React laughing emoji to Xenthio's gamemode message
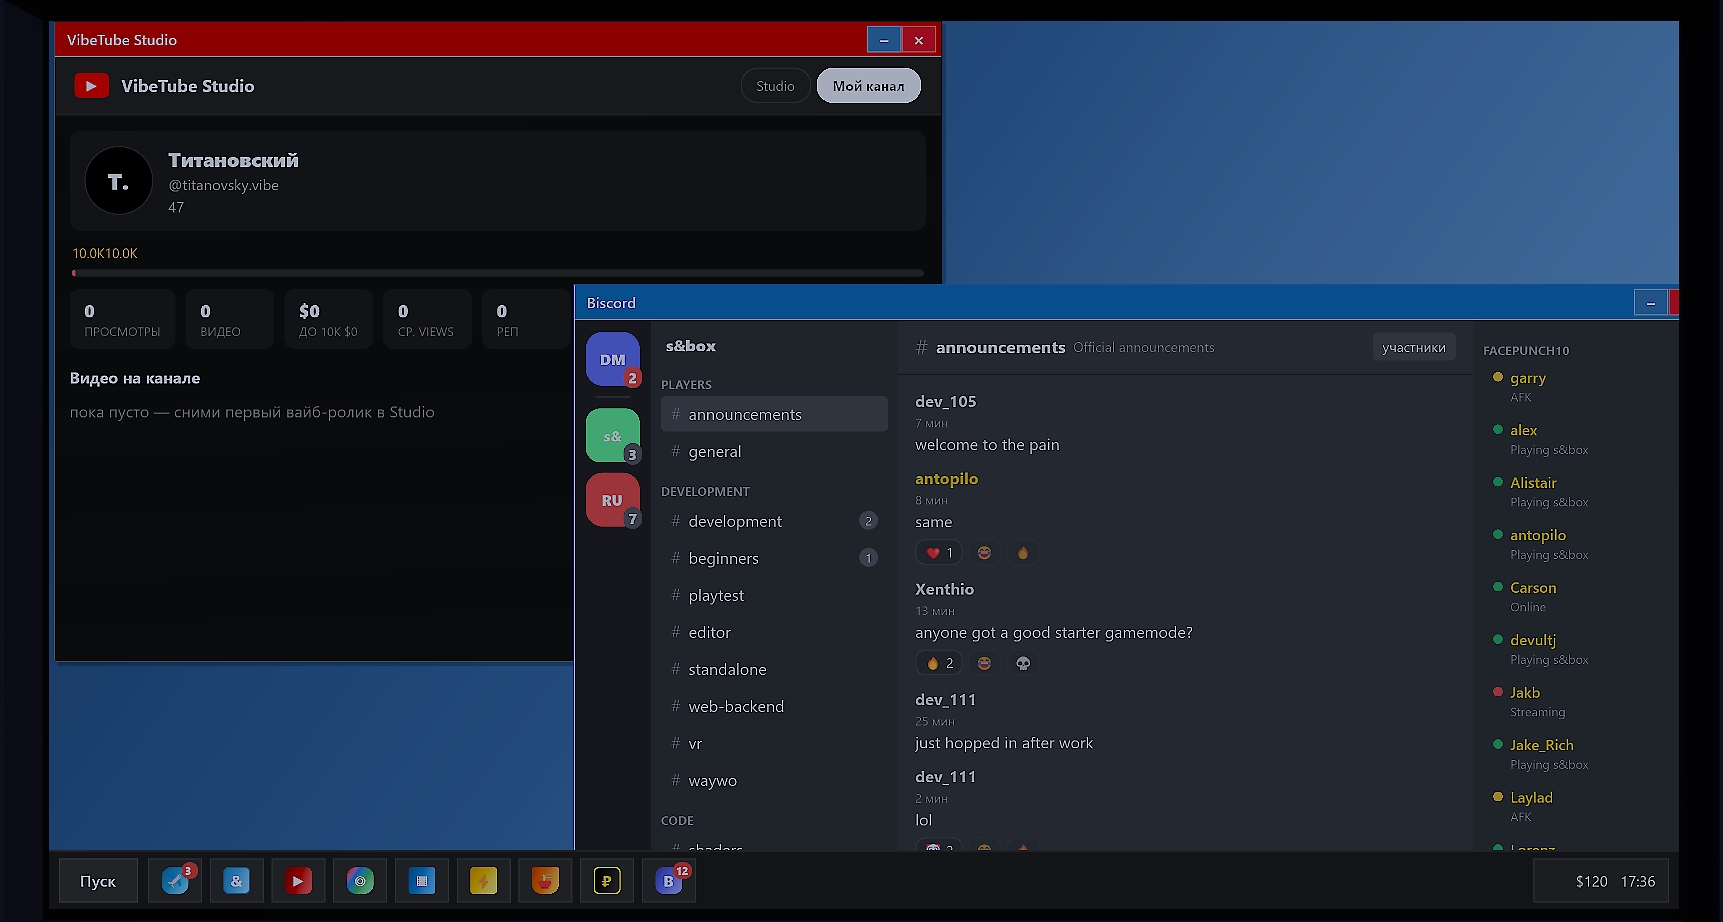1723x922 pixels. (984, 663)
